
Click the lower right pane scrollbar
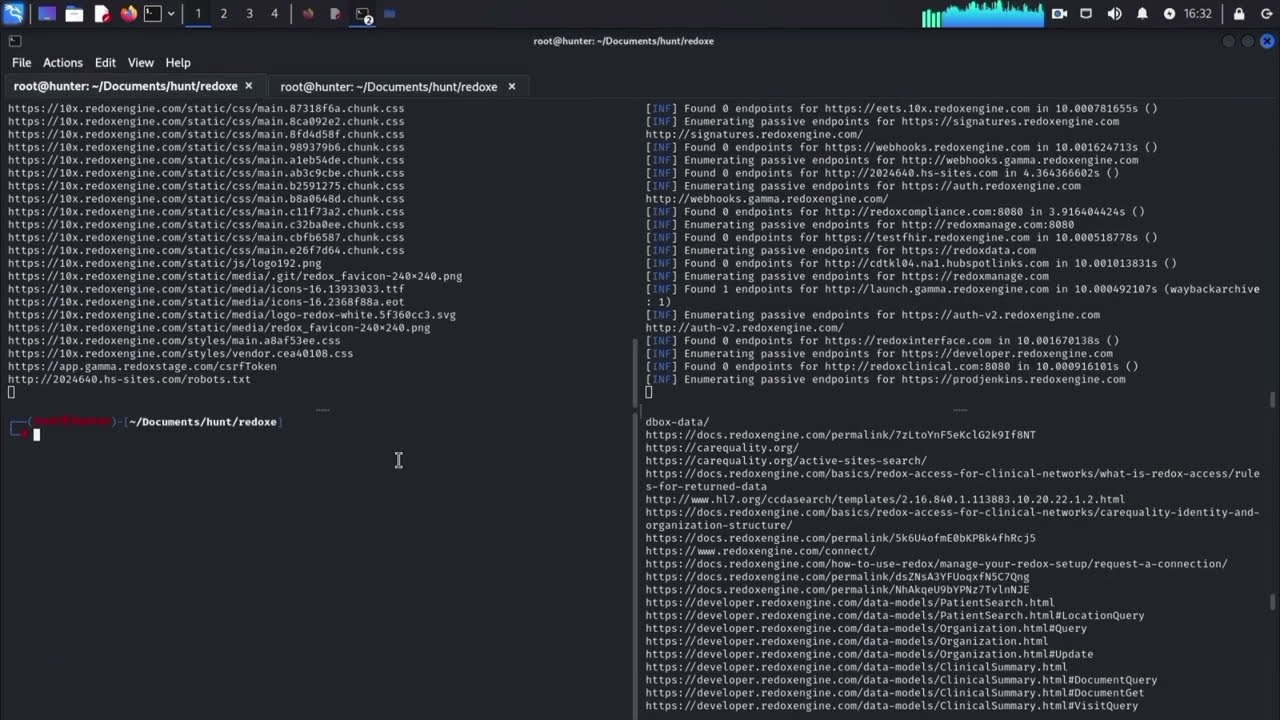(x=1273, y=600)
